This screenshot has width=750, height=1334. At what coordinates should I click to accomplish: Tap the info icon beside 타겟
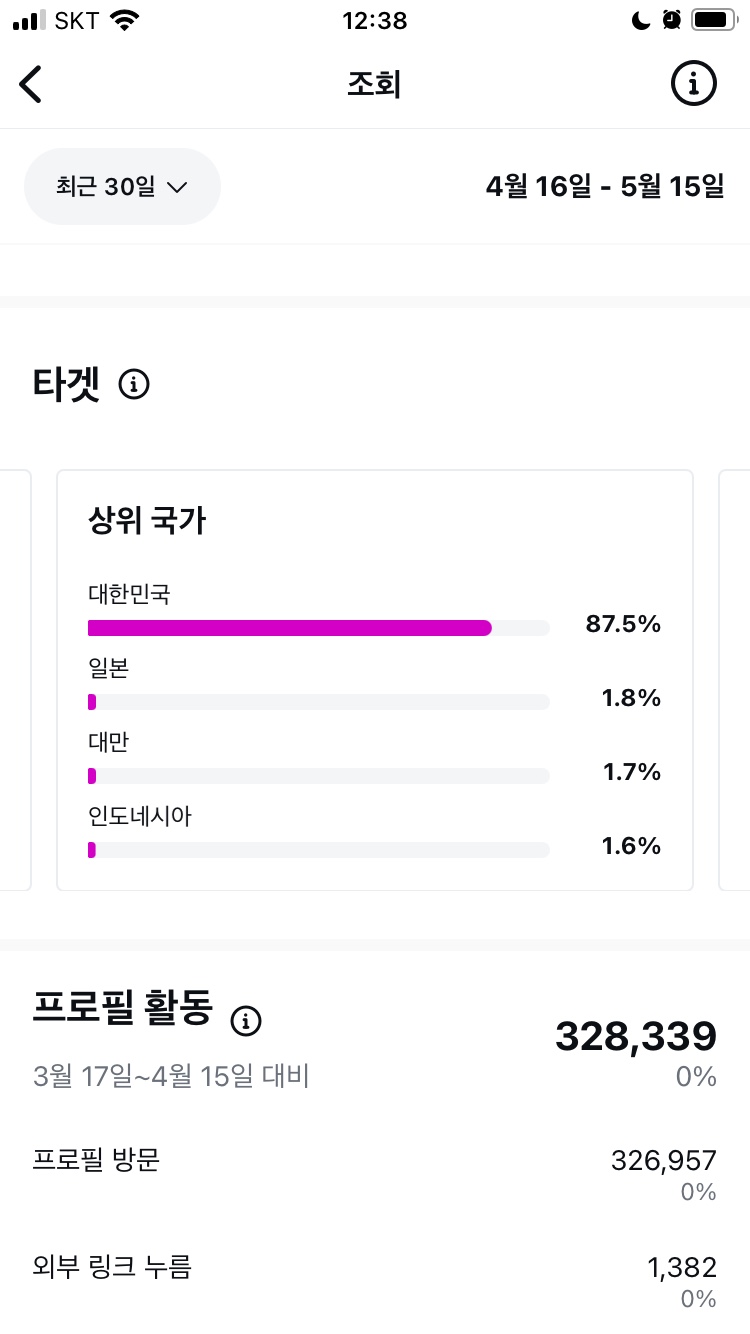pos(134,384)
